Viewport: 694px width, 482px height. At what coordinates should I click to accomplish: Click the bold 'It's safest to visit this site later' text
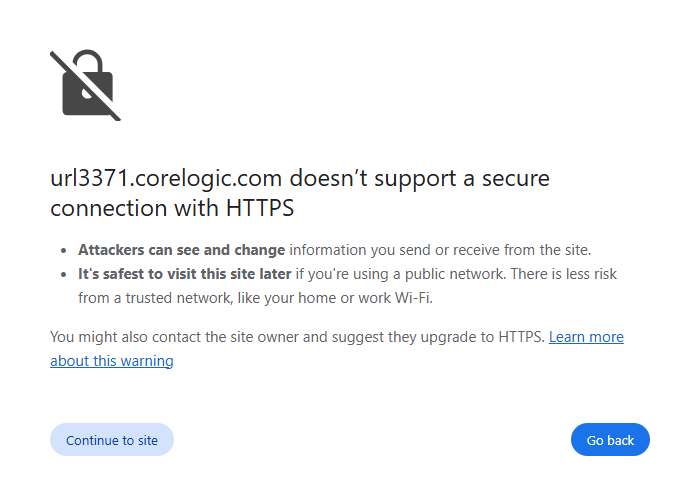coord(185,274)
